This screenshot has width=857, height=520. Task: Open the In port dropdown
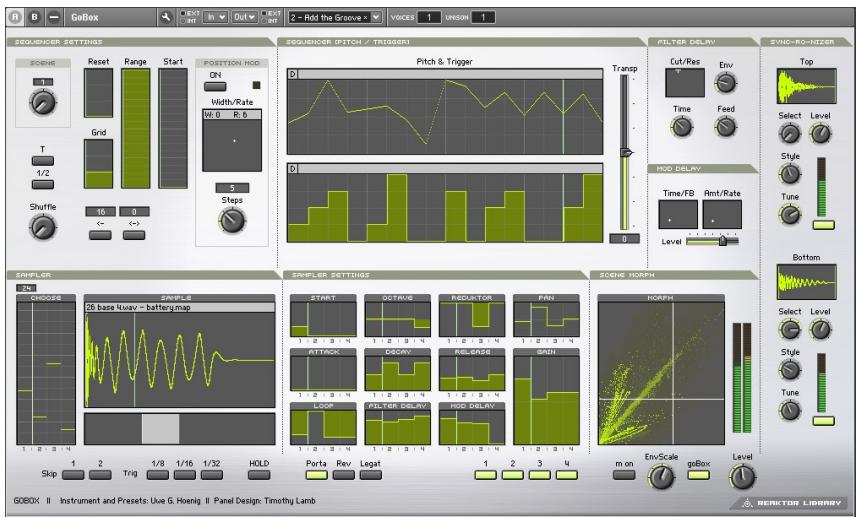(x=215, y=17)
